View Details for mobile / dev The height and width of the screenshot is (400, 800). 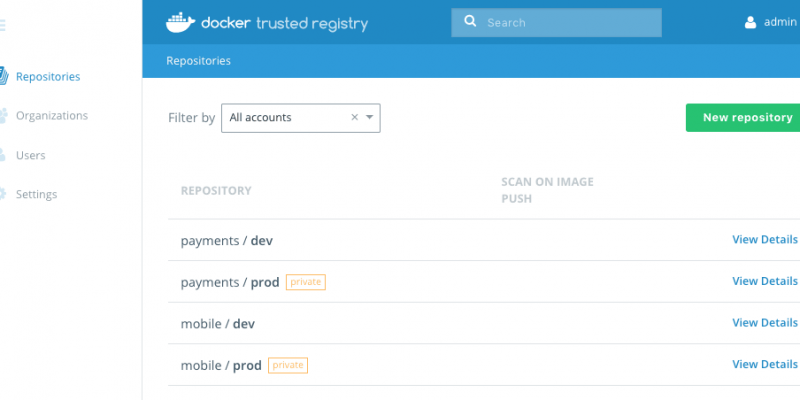pos(765,322)
